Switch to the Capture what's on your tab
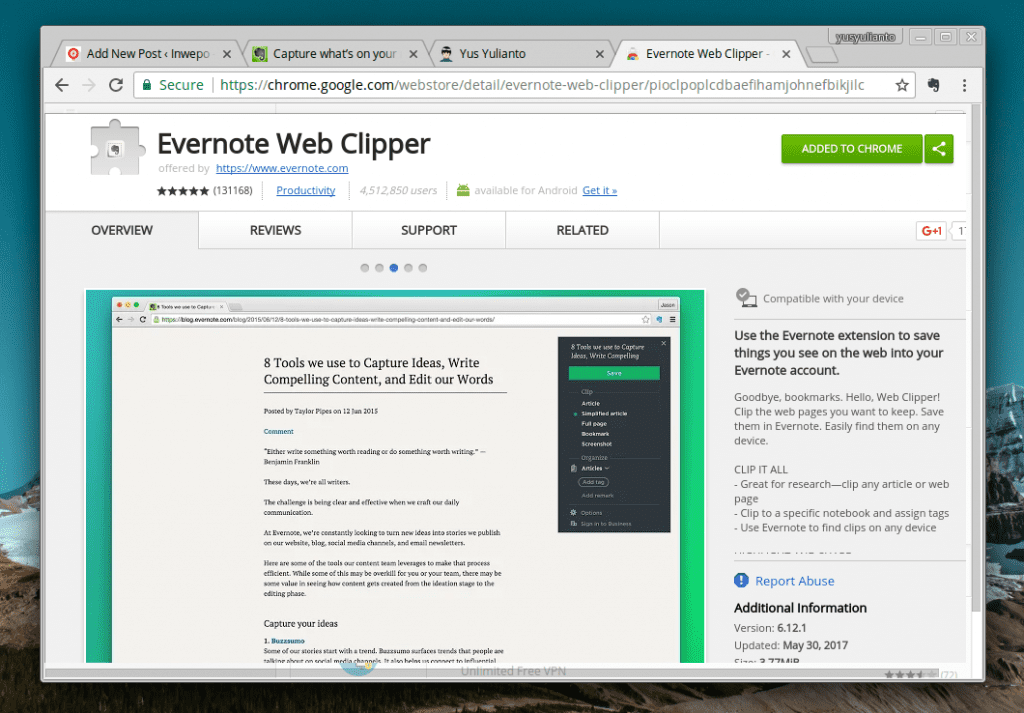The width and height of the screenshot is (1024, 713). click(334, 54)
